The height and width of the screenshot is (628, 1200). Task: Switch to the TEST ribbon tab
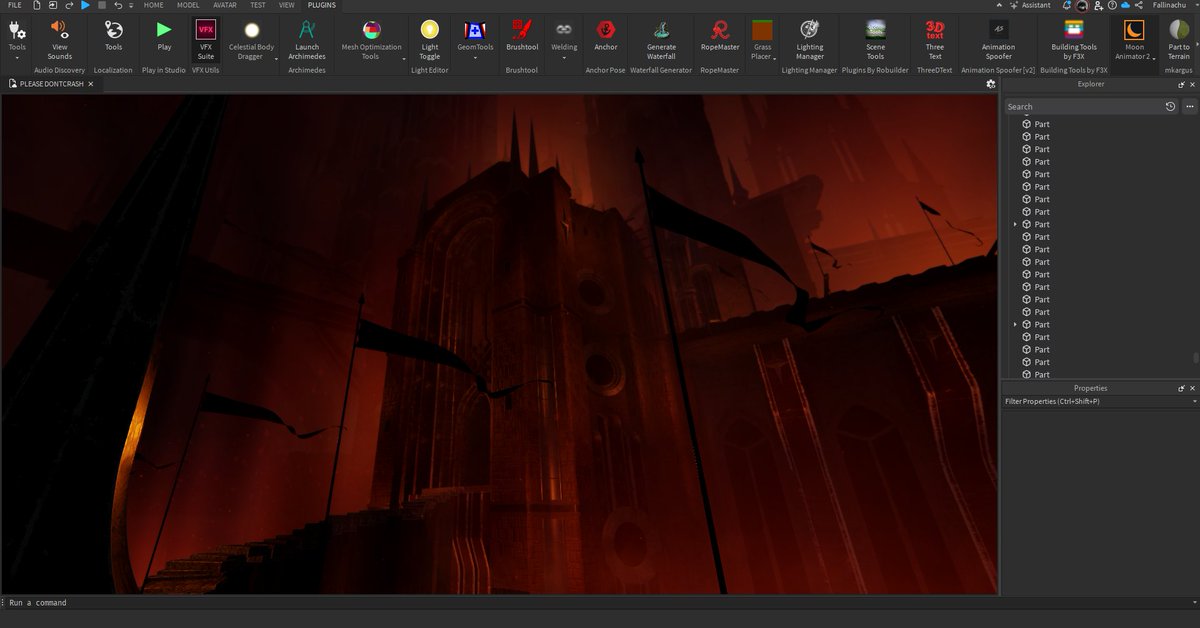(258, 5)
